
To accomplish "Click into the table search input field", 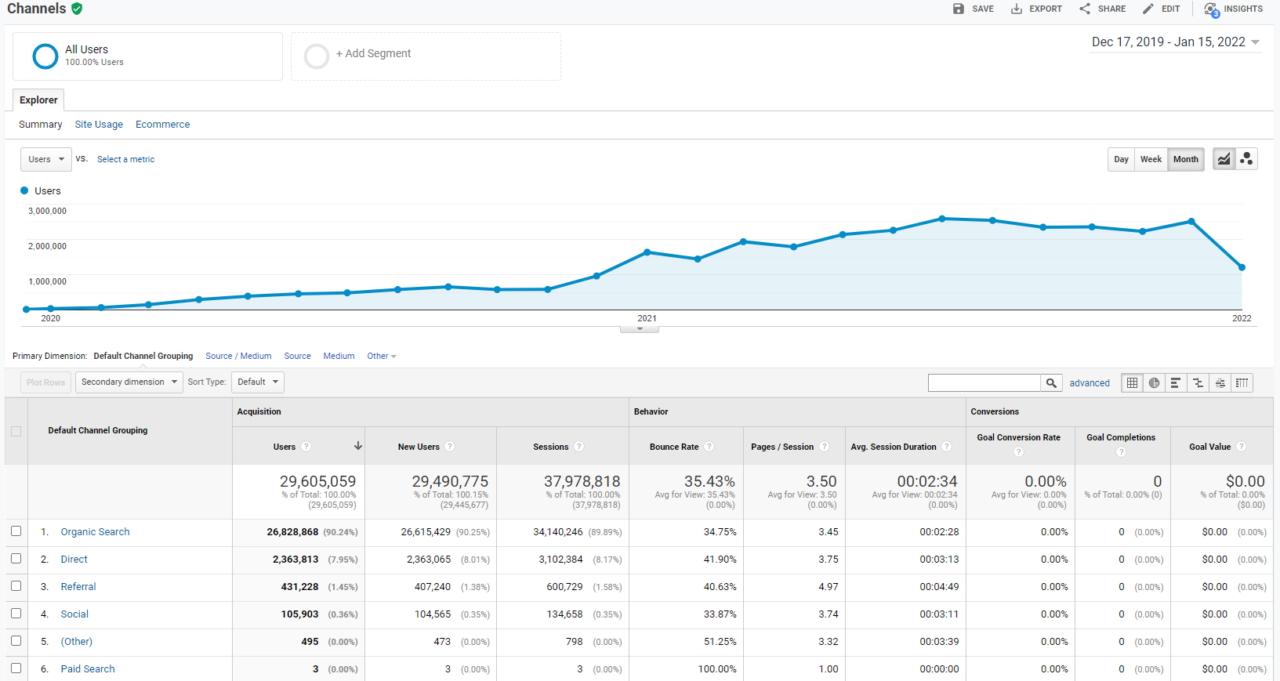I will pyautogui.click(x=984, y=383).
